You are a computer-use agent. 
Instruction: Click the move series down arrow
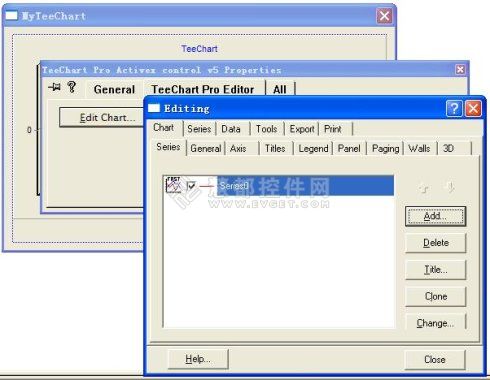(450, 187)
